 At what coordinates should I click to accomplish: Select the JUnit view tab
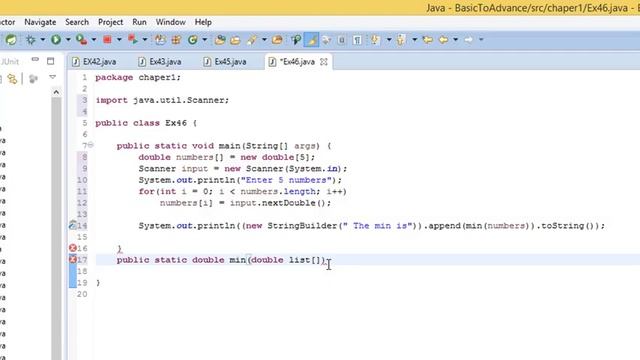10,62
